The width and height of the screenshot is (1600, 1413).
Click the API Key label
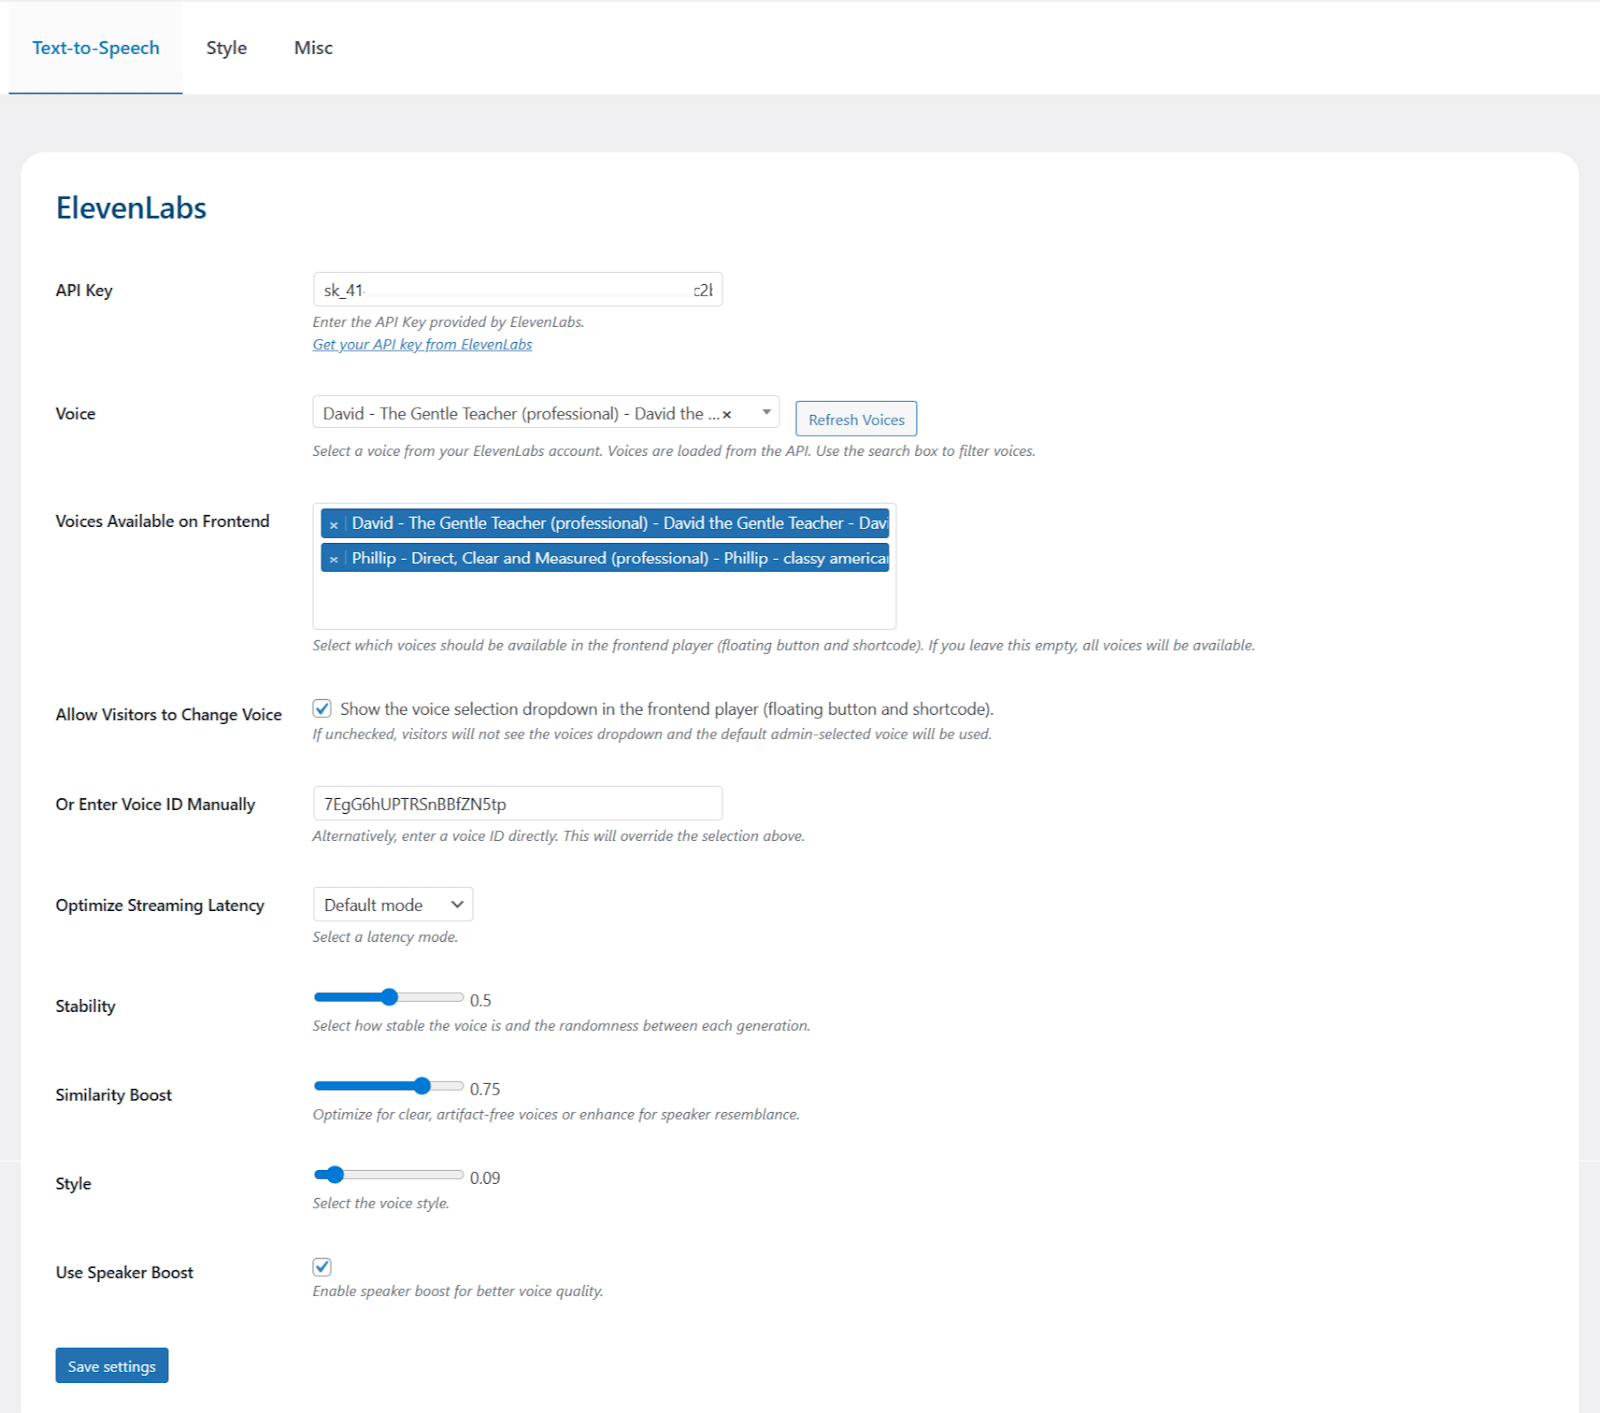tap(84, 291)
